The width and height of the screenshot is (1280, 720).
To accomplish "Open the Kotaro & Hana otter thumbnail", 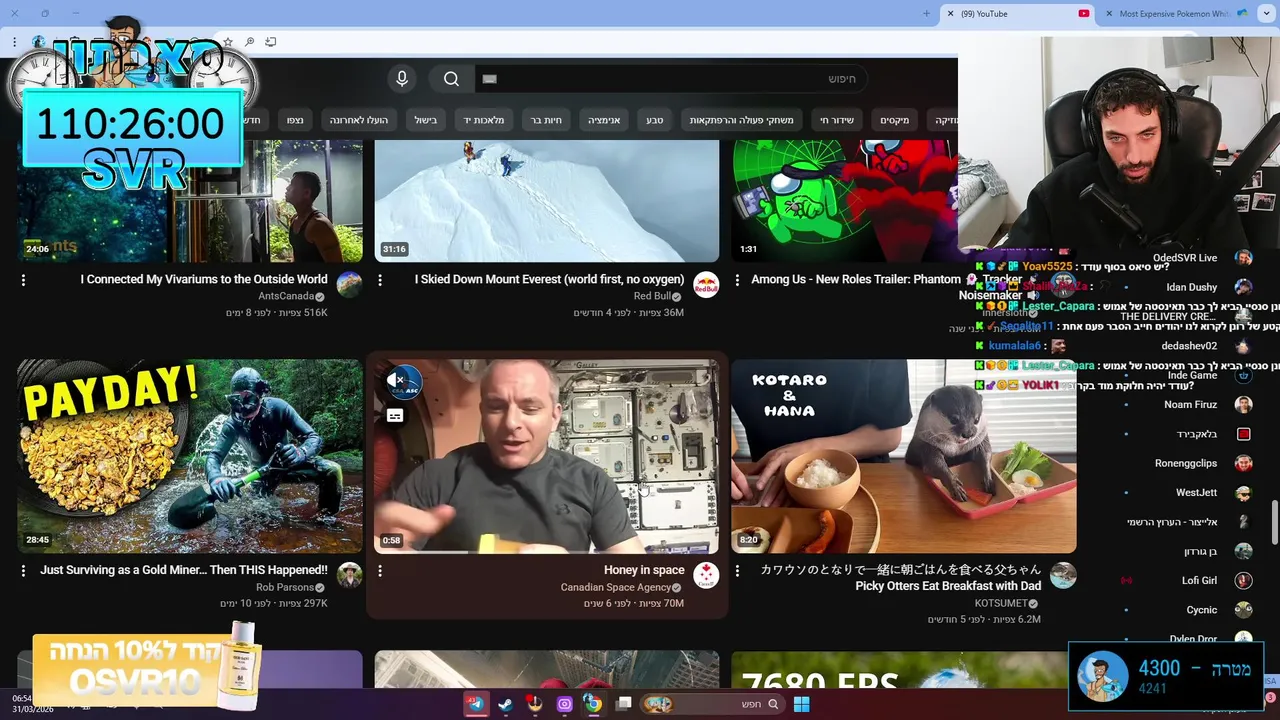I will pyautogui.click(x=904, y=456).
